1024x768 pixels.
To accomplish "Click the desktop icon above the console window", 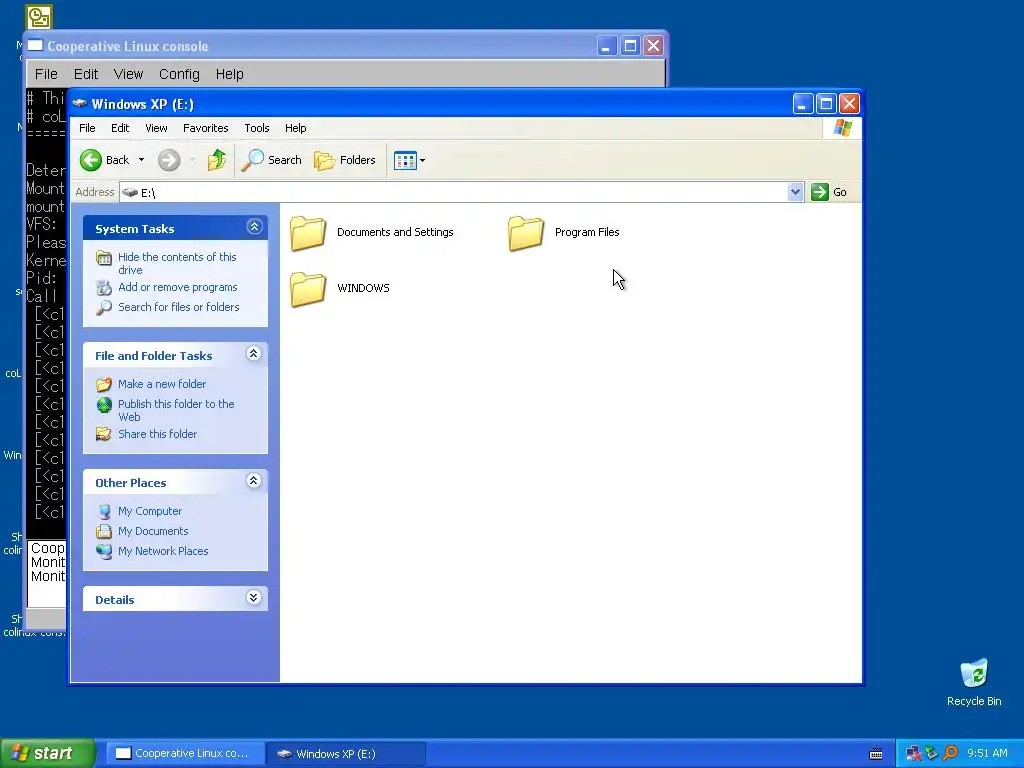I will 39,17.
